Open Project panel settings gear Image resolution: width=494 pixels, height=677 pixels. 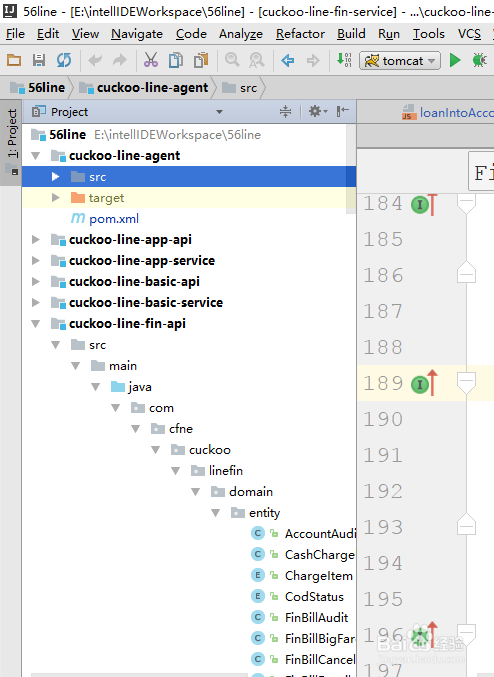point(317,112)
